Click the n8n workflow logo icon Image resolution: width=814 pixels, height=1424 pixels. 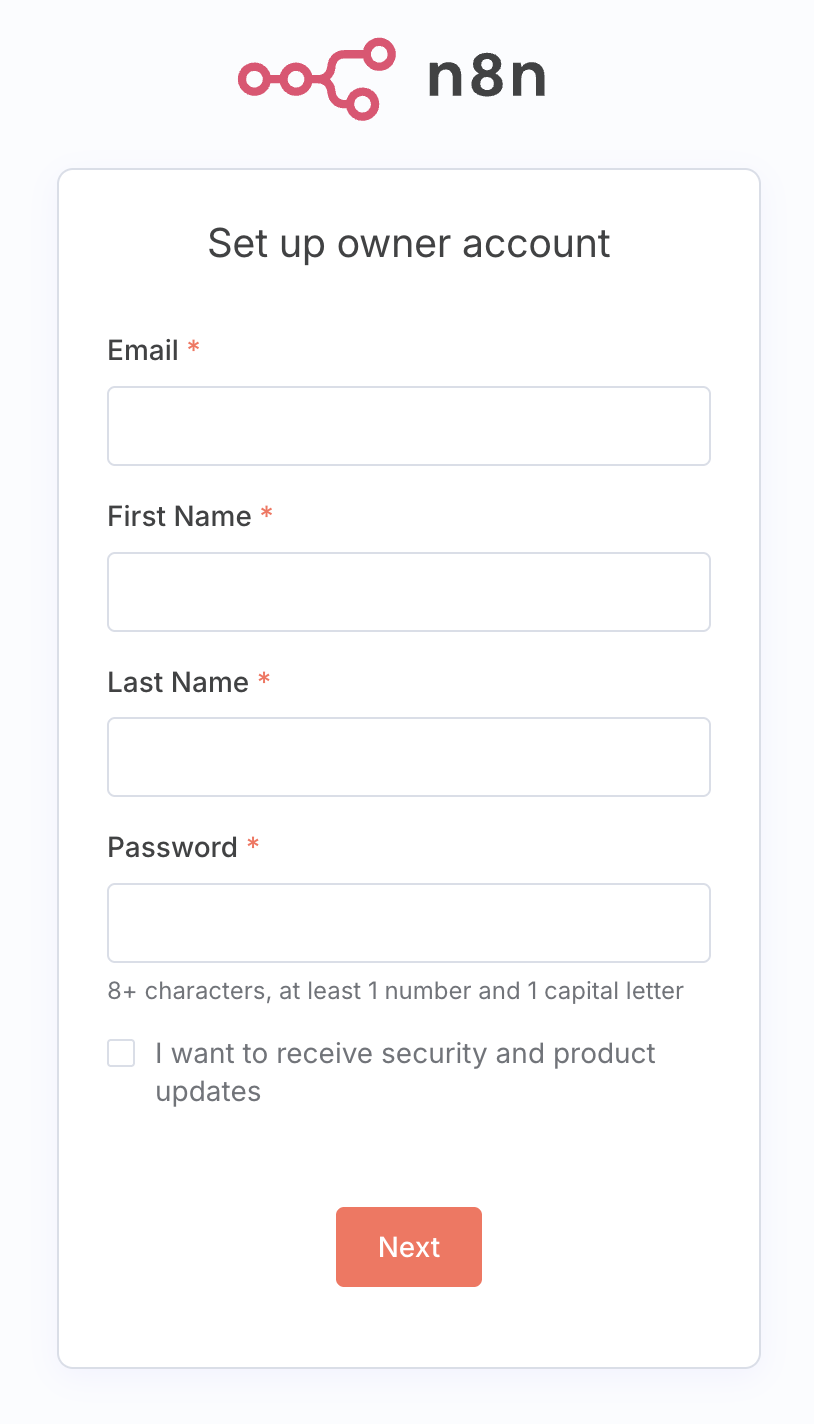[x=316, y=79]
